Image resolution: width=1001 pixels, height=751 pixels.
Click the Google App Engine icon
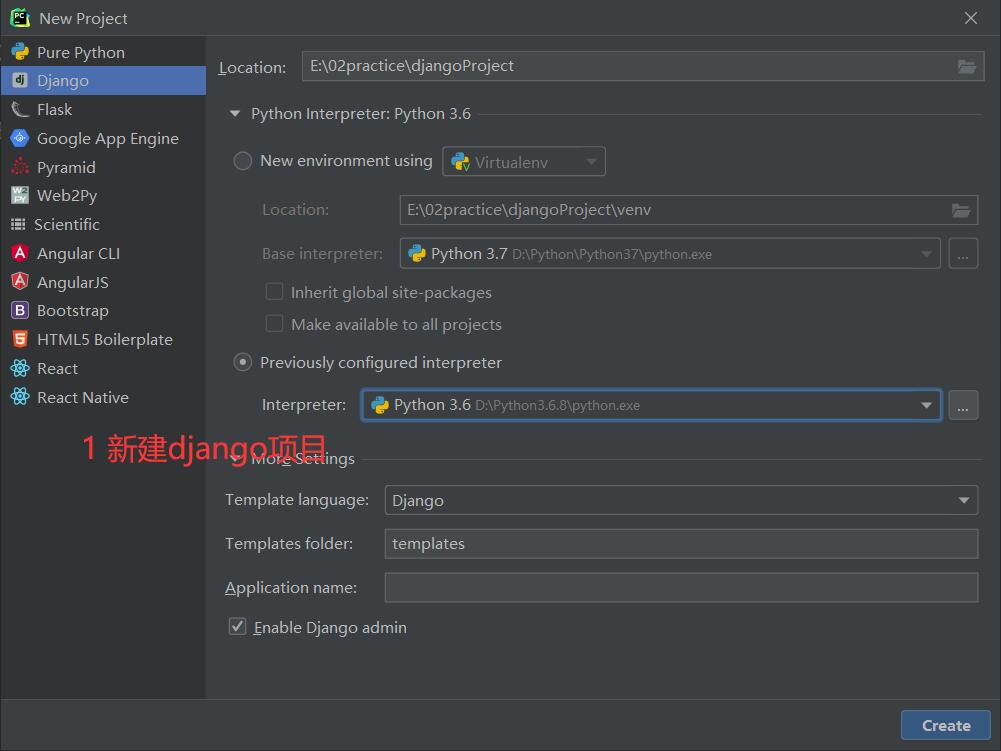[x=20, y=138]
